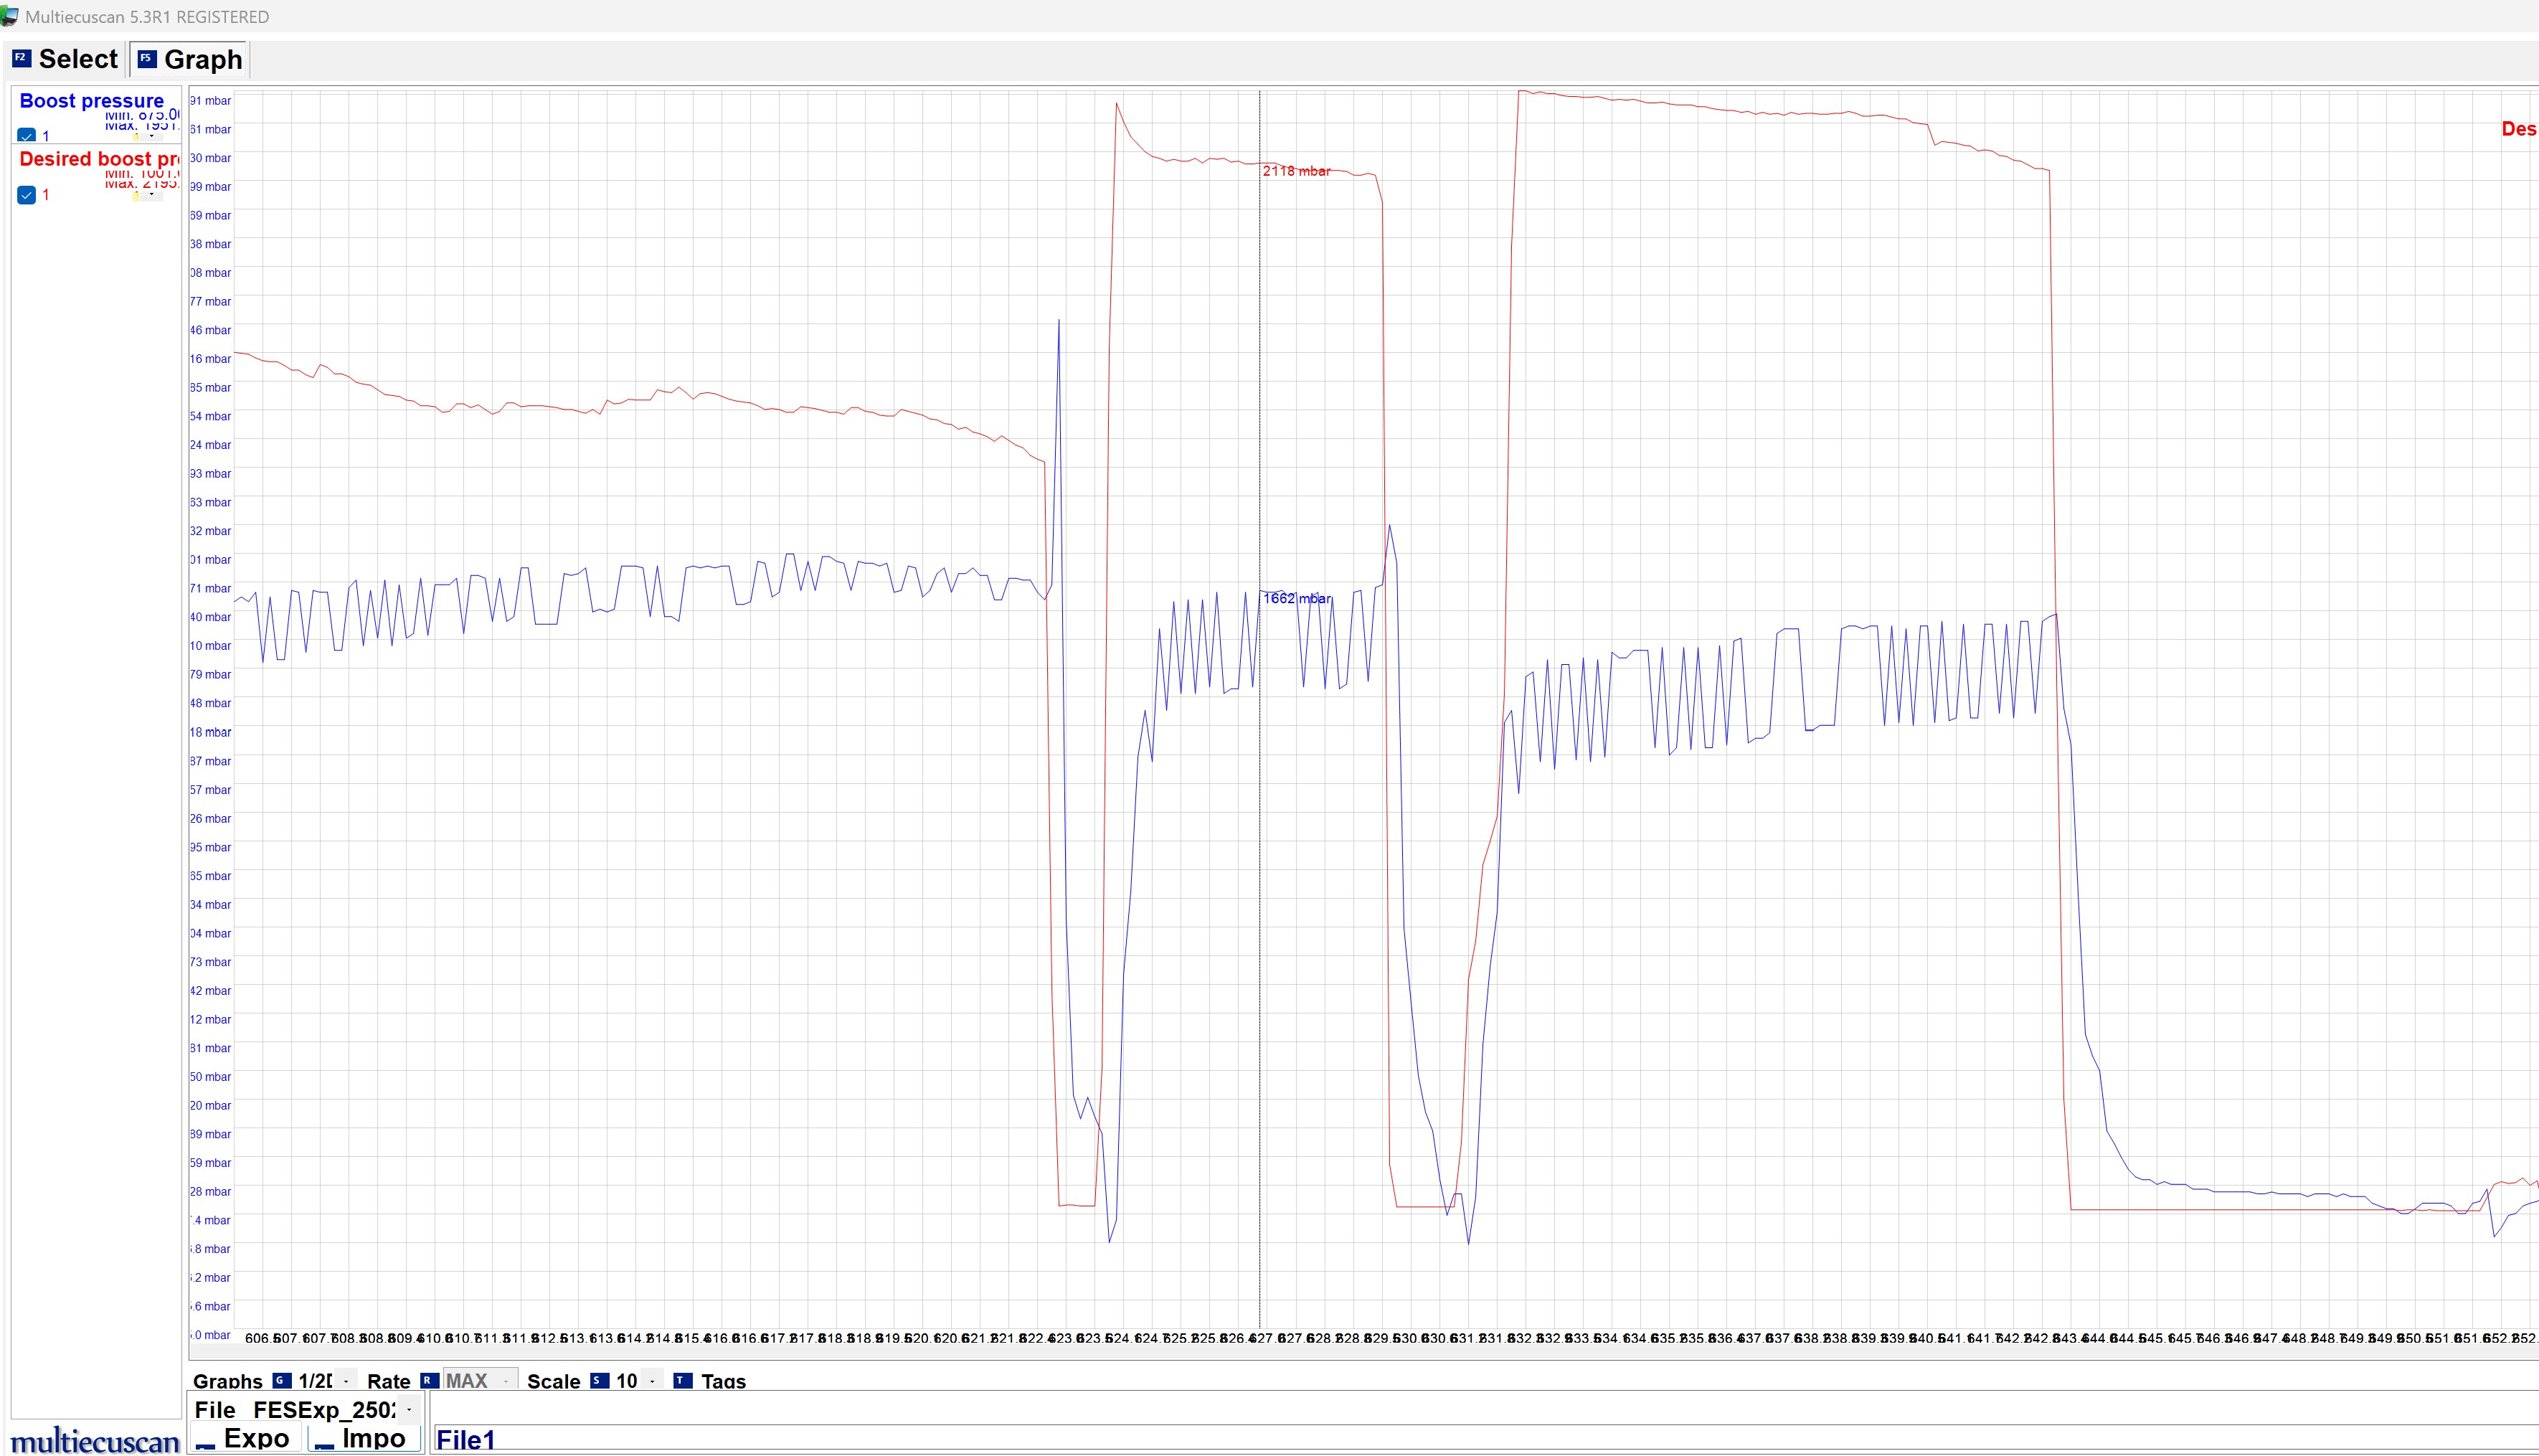Click the Tags button label
The height and width of the screenshot is (1456, 2539).
tap(724, 1381)
